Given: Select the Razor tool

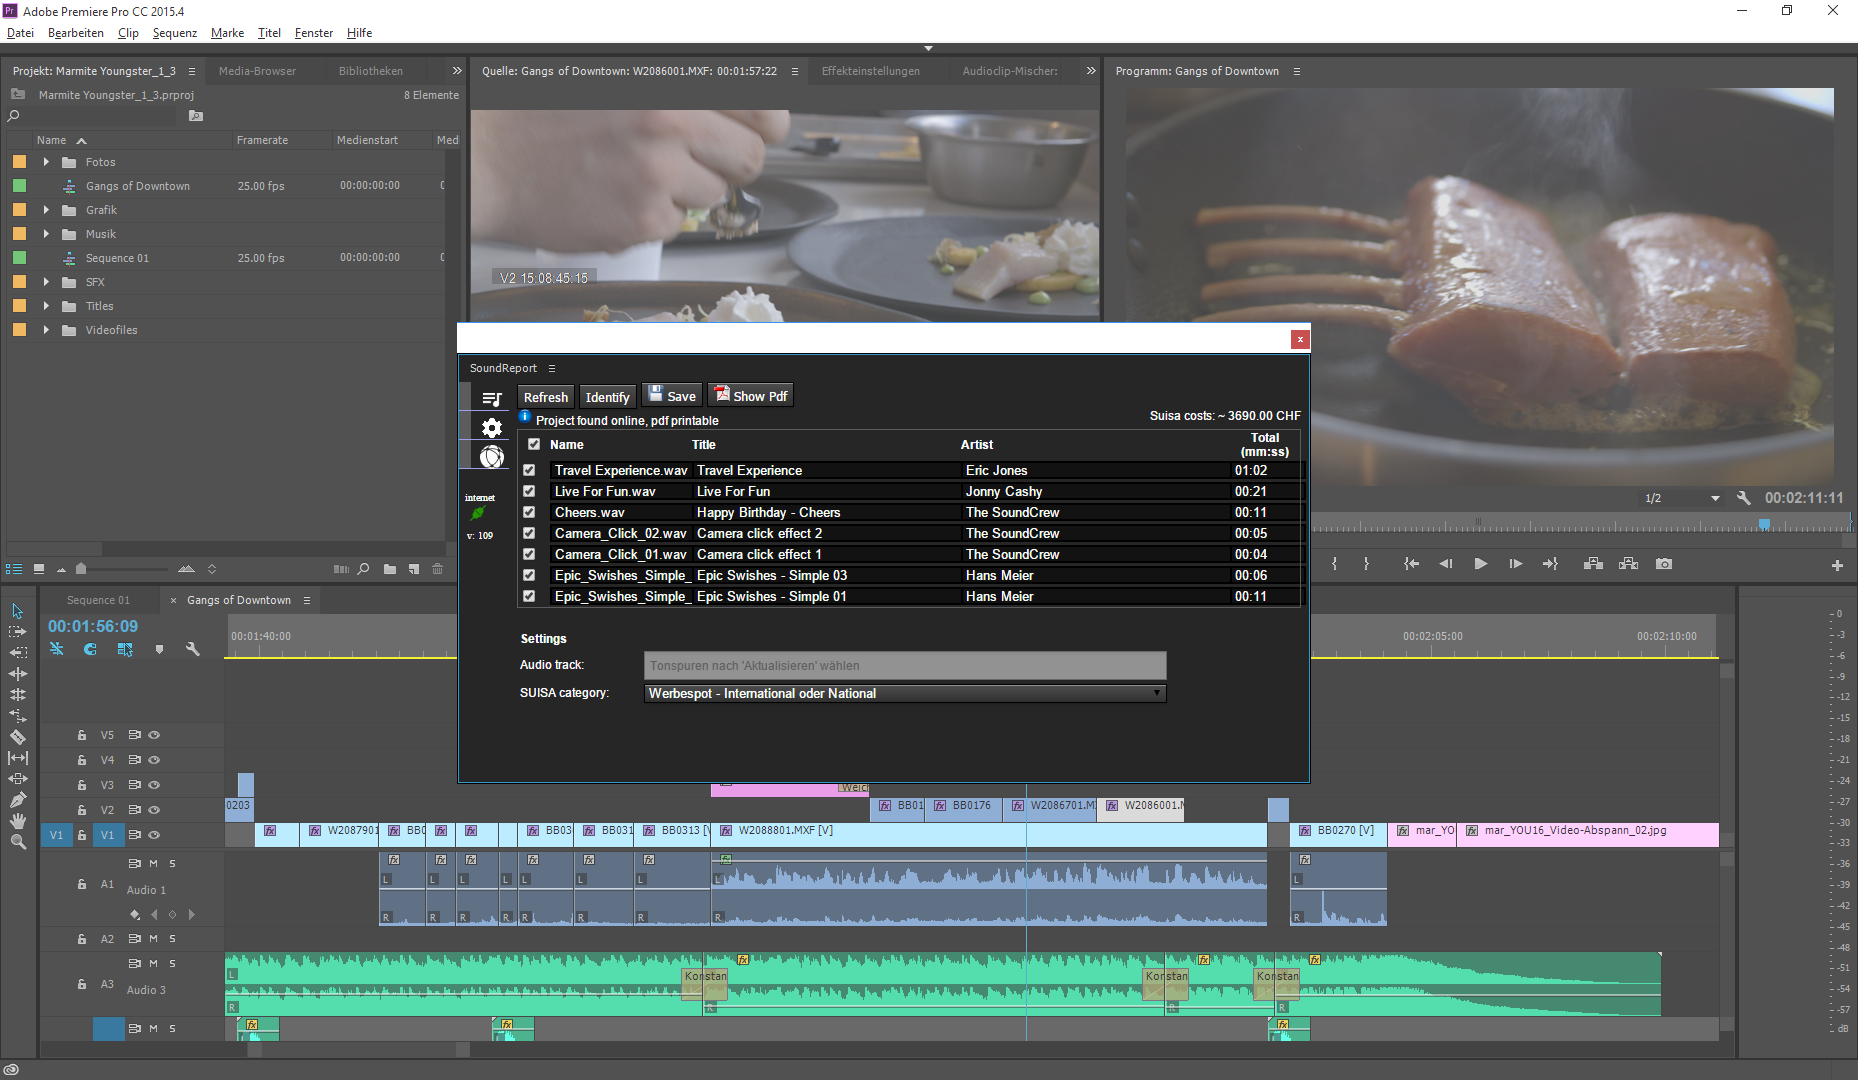Looking at the screenshot, I should pos(18,737).
